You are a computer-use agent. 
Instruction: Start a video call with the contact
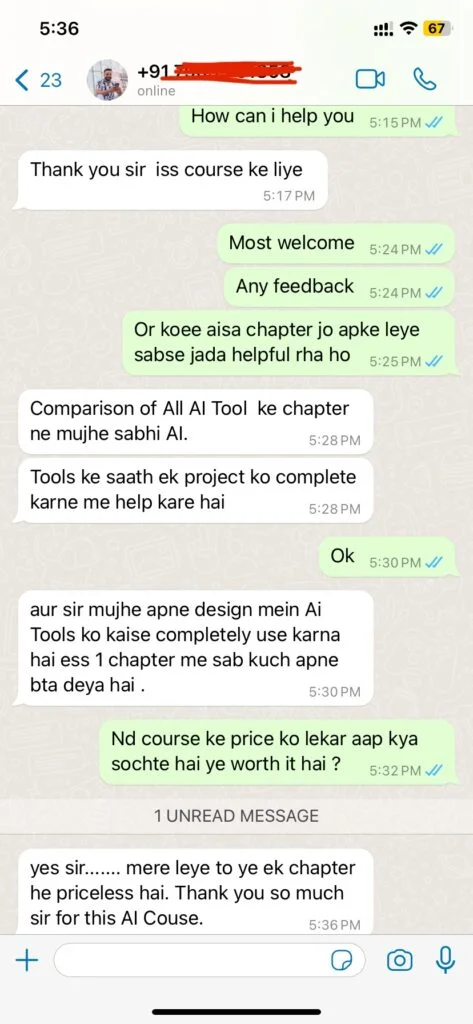tap(370, 79)
